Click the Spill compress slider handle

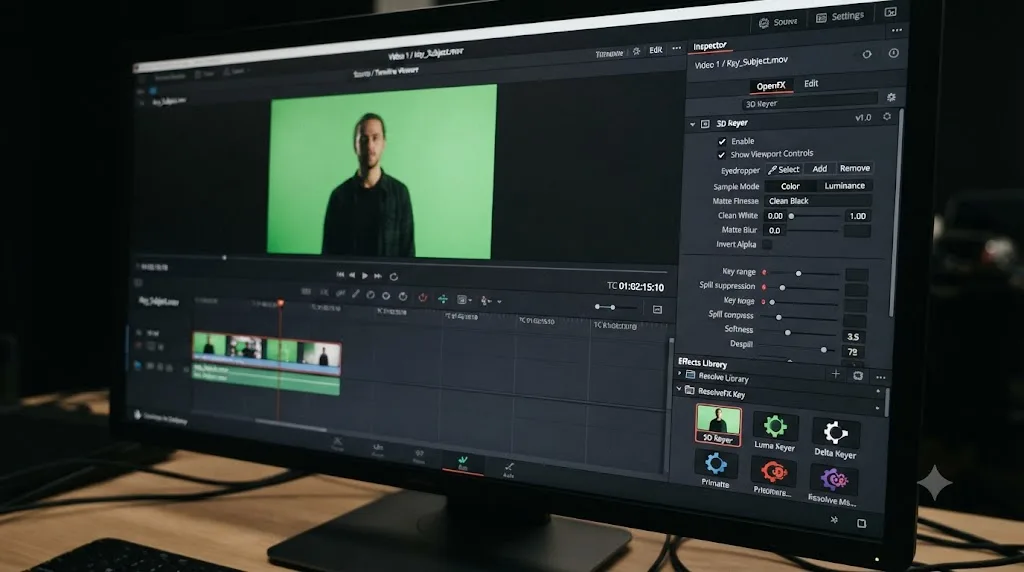pos(778,317)
